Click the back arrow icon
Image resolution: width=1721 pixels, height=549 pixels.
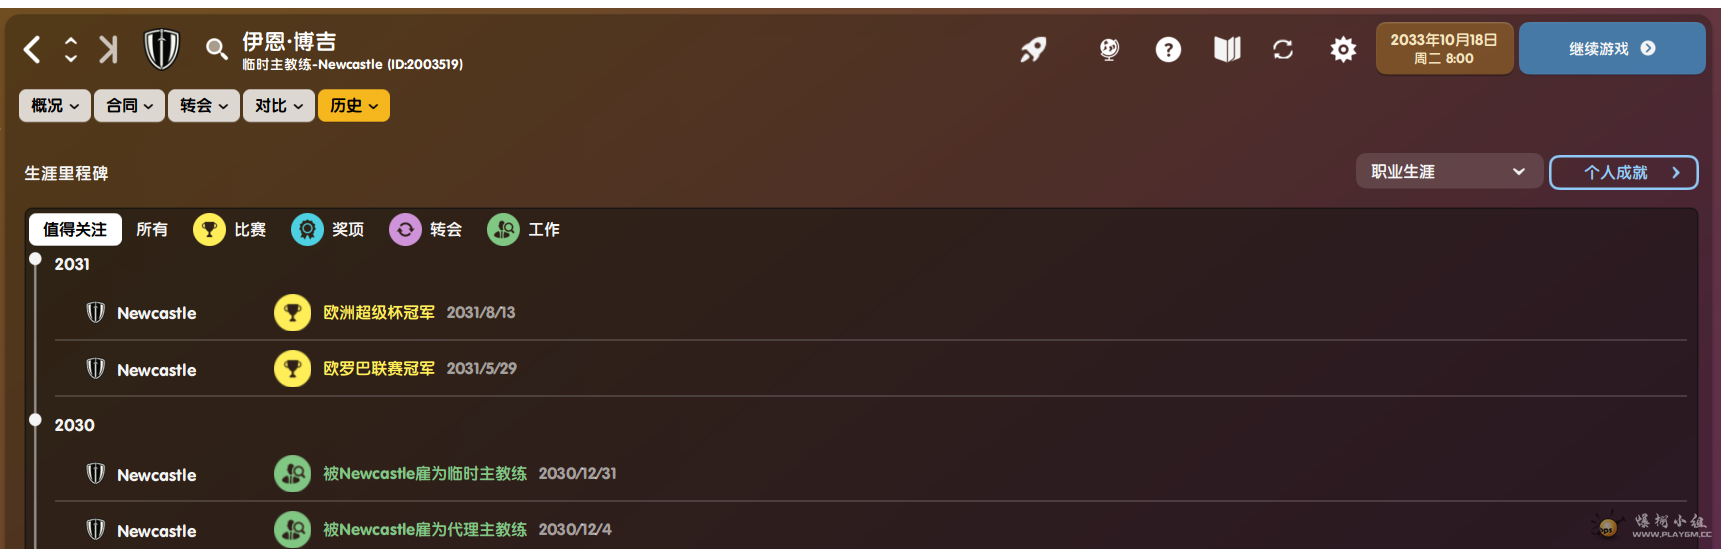point(32,49)
